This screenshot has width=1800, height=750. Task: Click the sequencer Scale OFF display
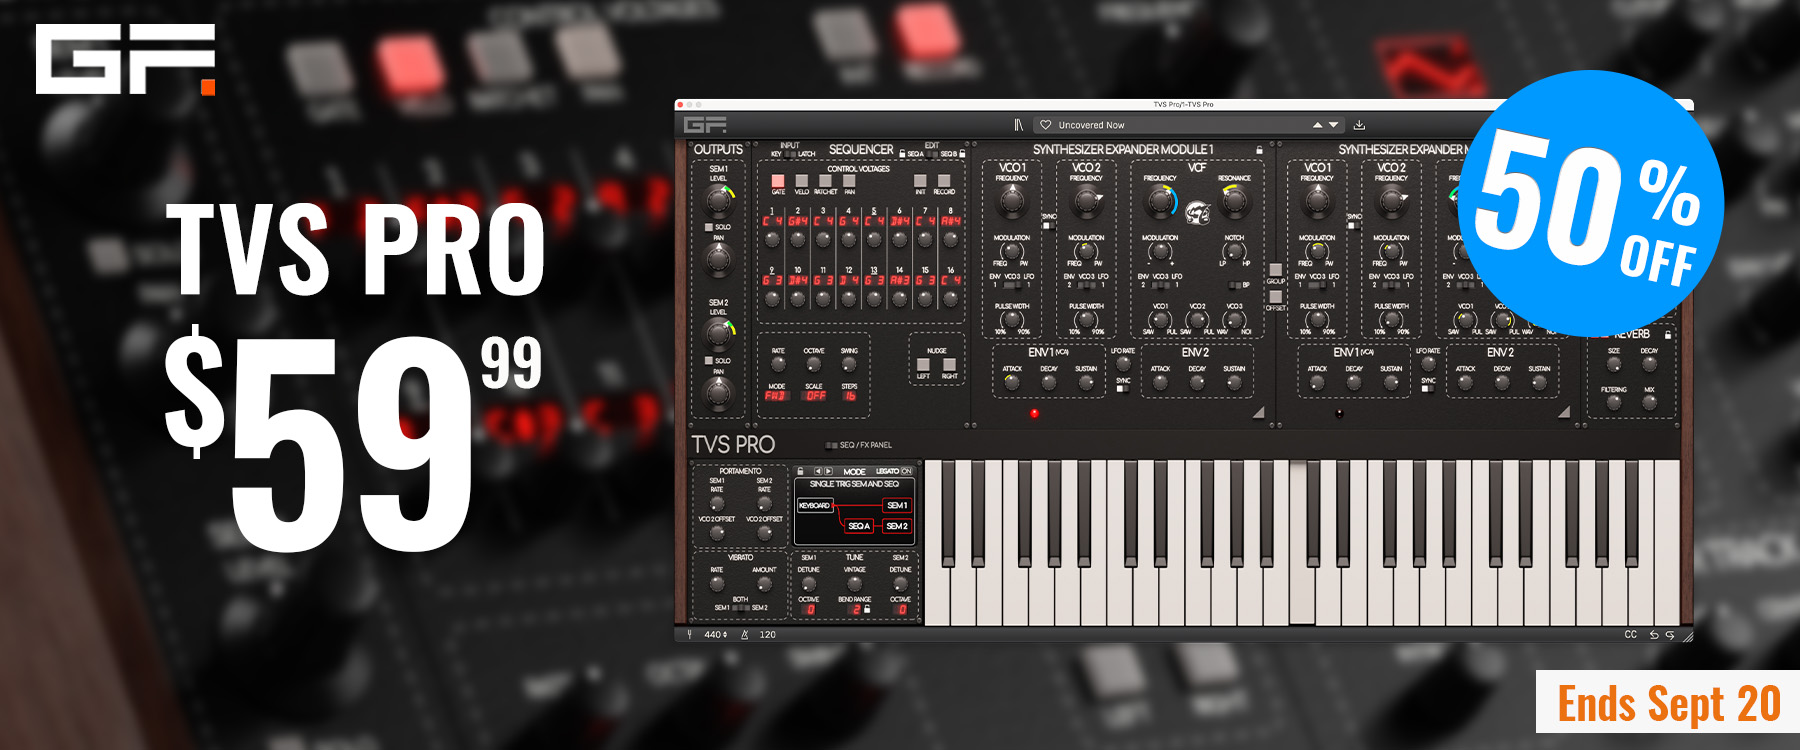pyautogui.click(x=815, y=396)
